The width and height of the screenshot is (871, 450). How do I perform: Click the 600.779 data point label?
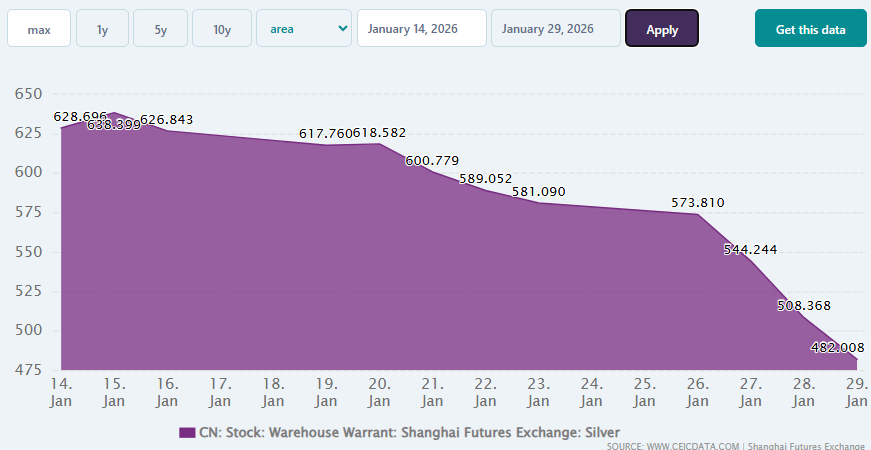[432, 161]
